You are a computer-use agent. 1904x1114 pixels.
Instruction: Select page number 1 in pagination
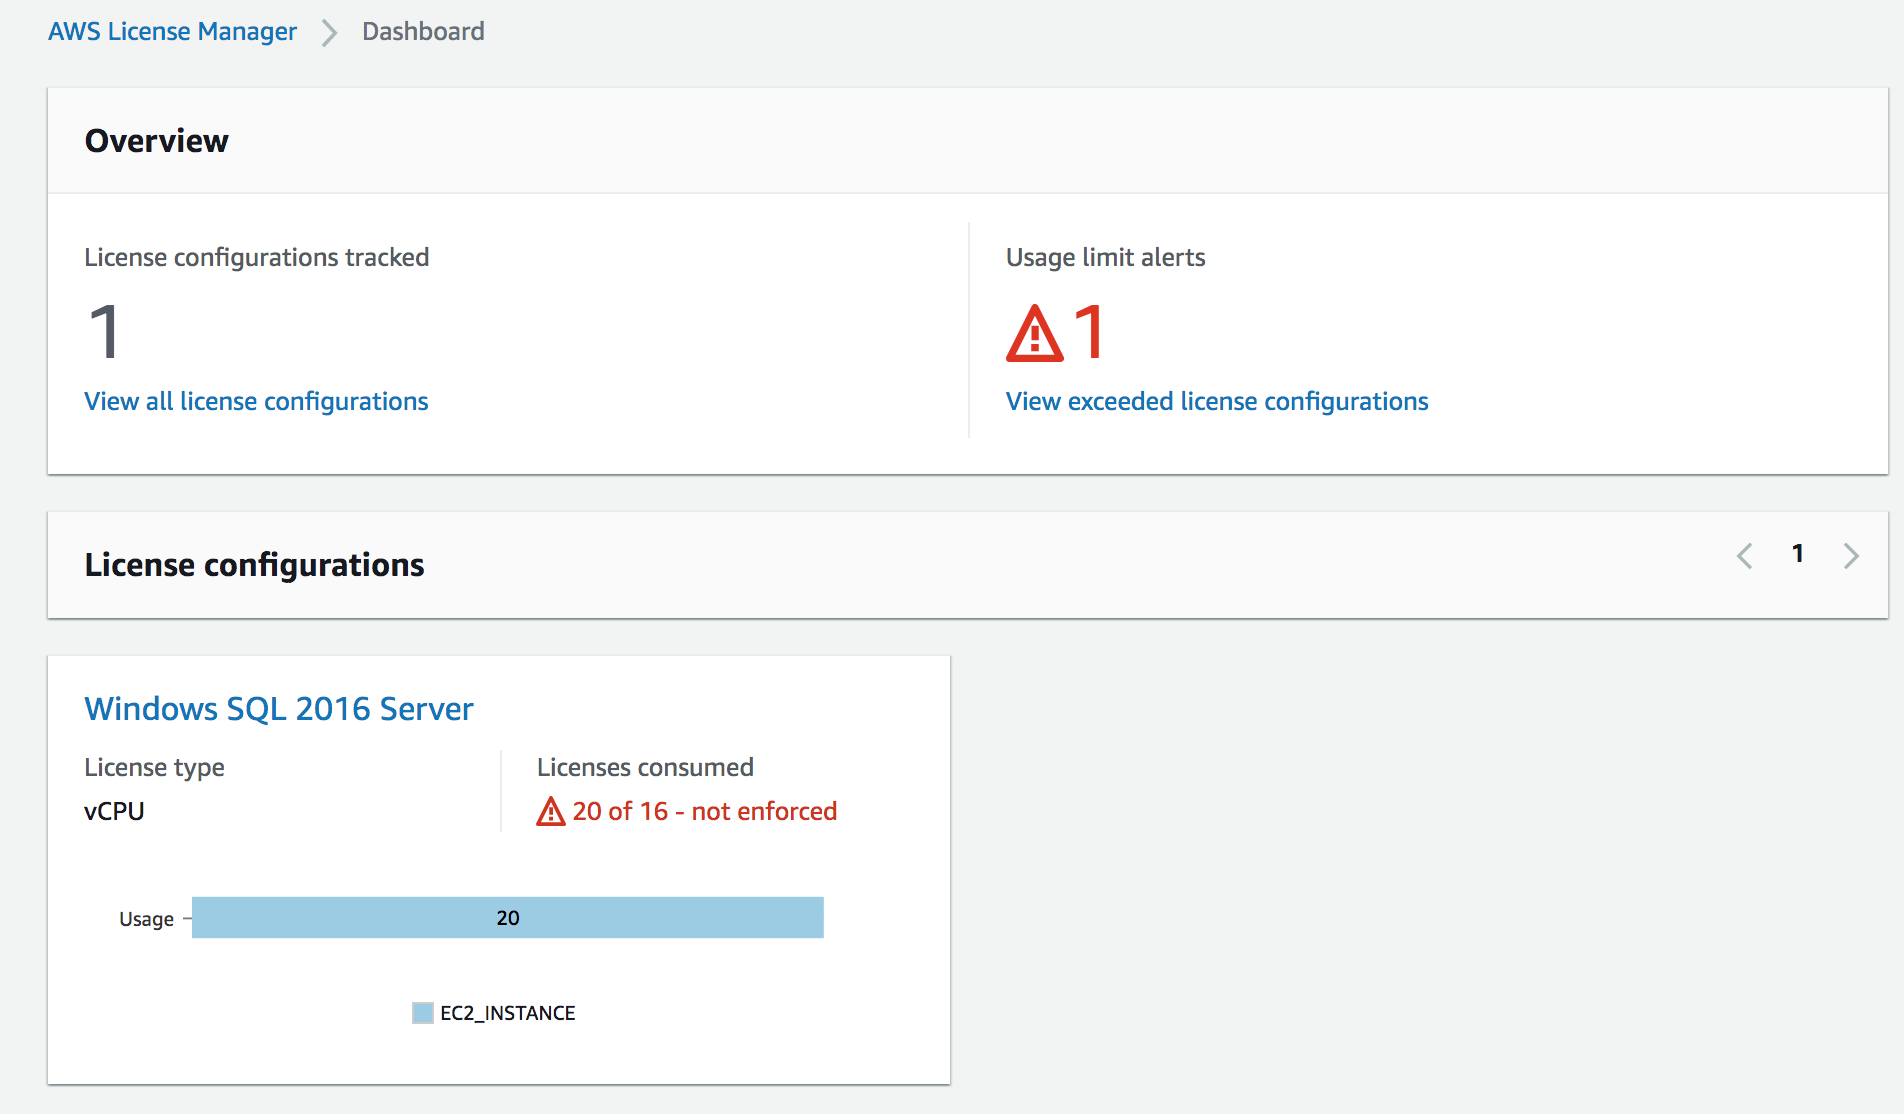1798,554
